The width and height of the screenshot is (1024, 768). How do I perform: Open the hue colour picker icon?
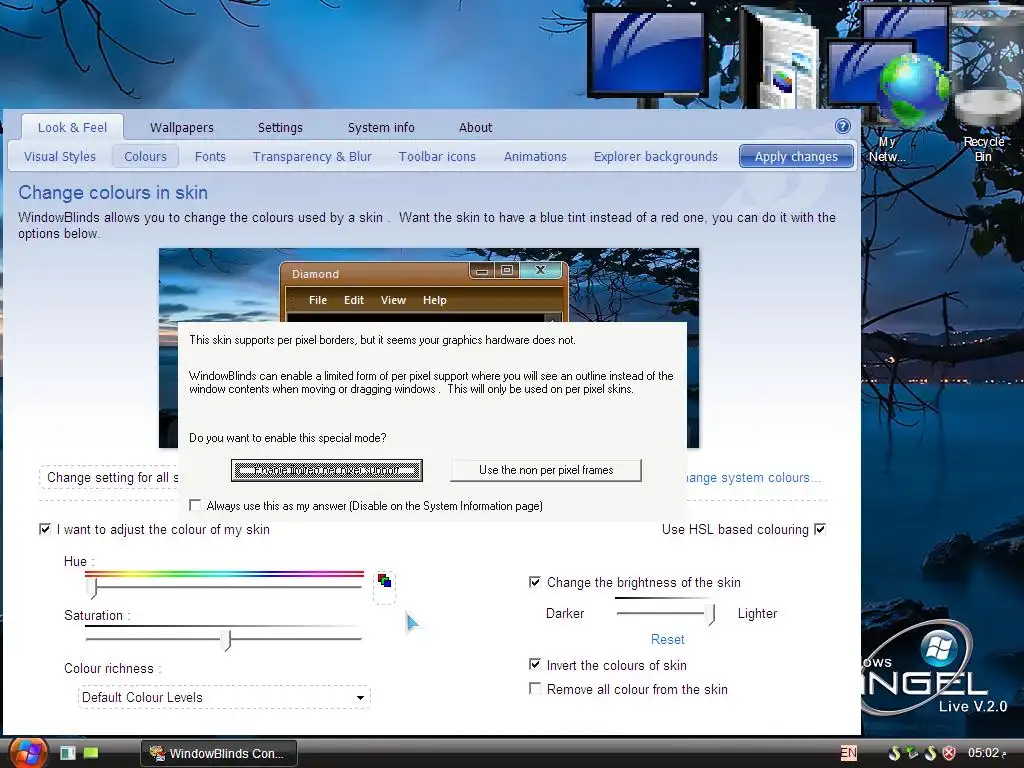click(385, 581)
